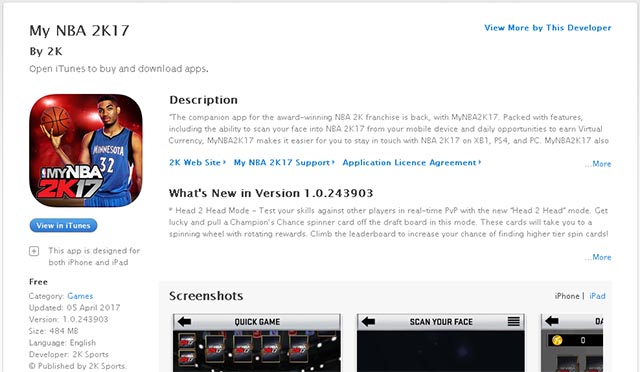The image size is (640, 372).
Task: Click What's New in Version 1.0.243903 heading
Action: [x=271, y=193]
